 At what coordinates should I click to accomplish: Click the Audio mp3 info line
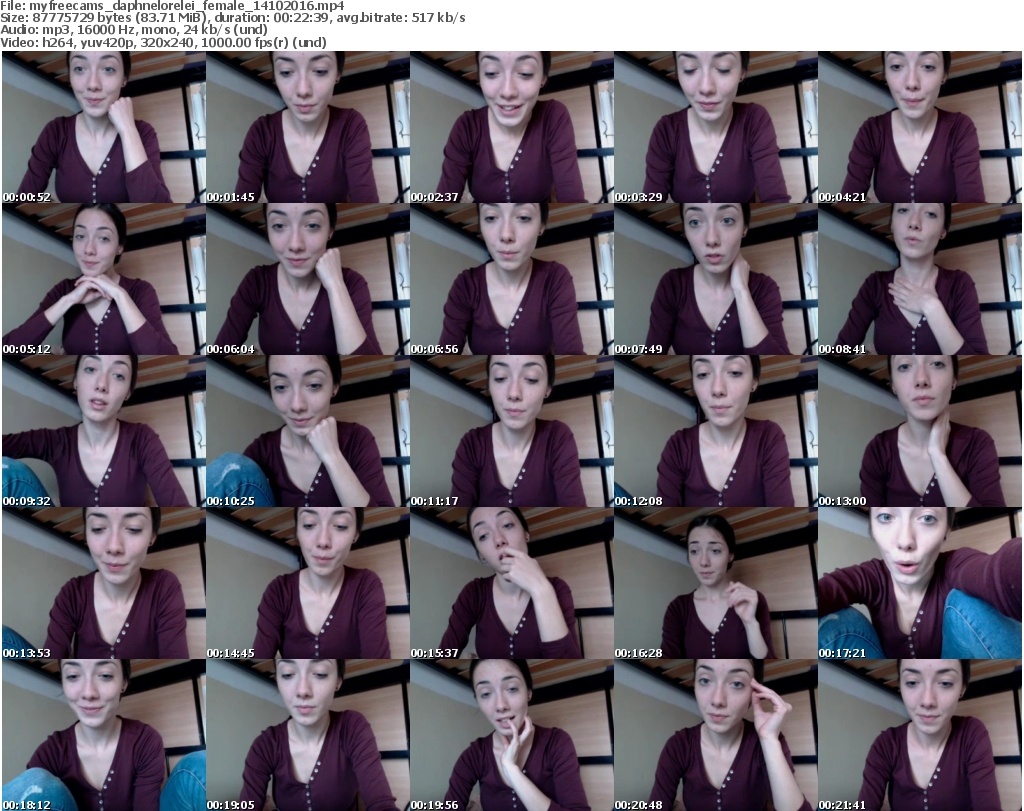point(134,30)
